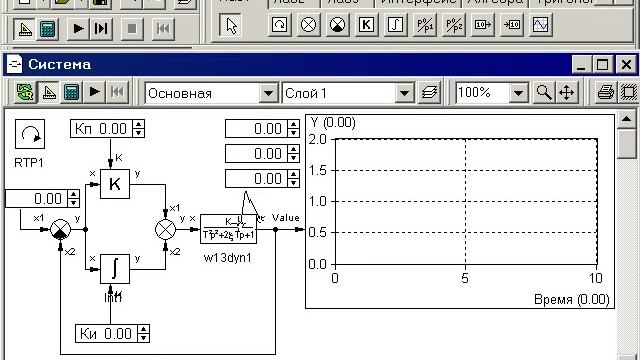Open the 100% zoom dropdown
Image resolution: width=640 pixels, height=360 pixels.
coord(518,93)
